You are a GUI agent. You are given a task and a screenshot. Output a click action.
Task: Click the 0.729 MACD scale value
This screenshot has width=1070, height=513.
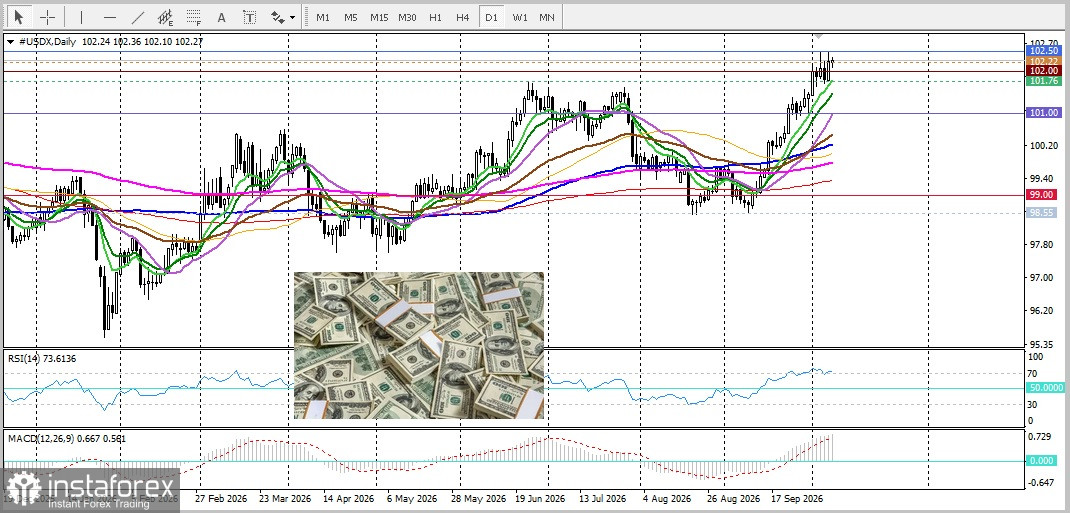(1040, 436)
